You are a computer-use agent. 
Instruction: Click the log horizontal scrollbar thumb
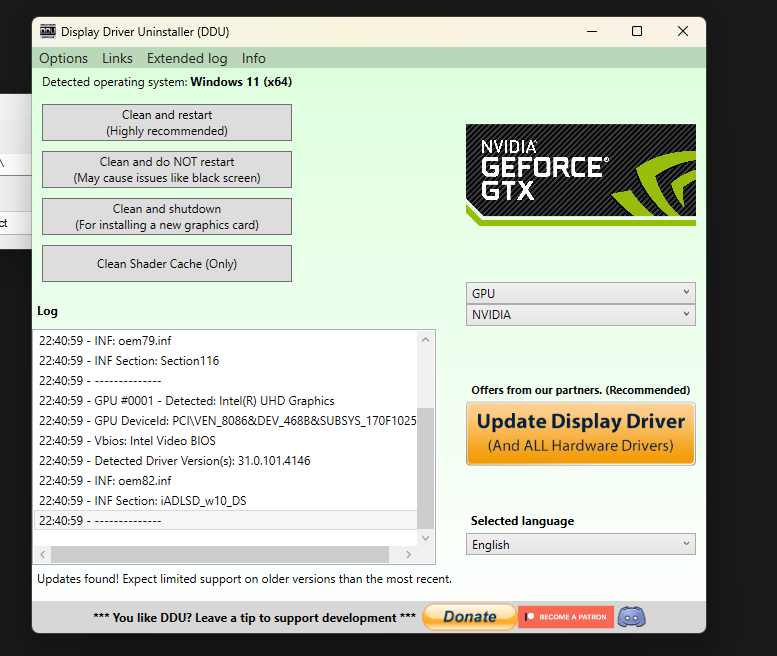pos(220,554)
